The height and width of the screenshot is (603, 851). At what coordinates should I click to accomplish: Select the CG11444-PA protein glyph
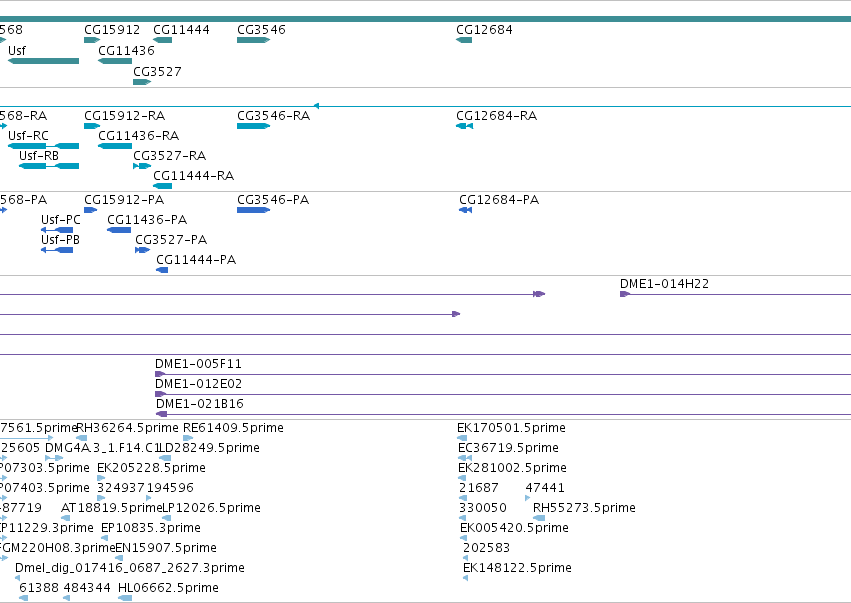tap(162, 270)
